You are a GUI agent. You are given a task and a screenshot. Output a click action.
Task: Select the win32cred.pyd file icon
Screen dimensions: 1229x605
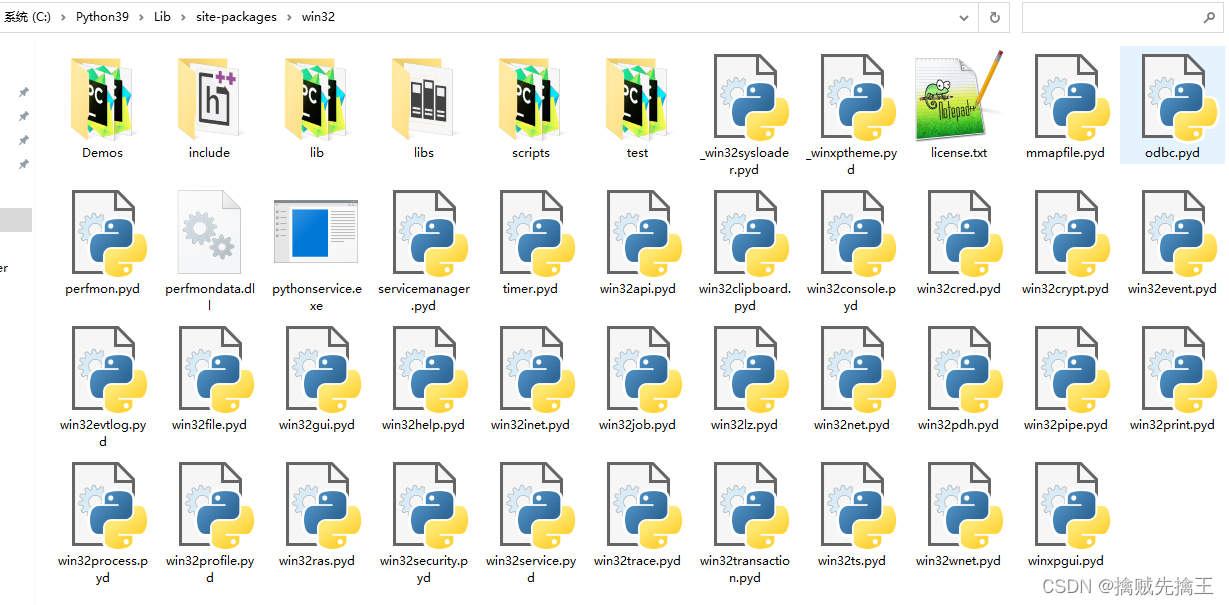pyautogui.click(x=966, y=234)
